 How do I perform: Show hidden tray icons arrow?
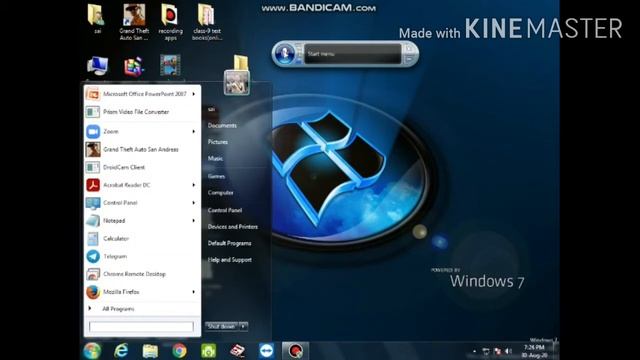pos(474,351)
